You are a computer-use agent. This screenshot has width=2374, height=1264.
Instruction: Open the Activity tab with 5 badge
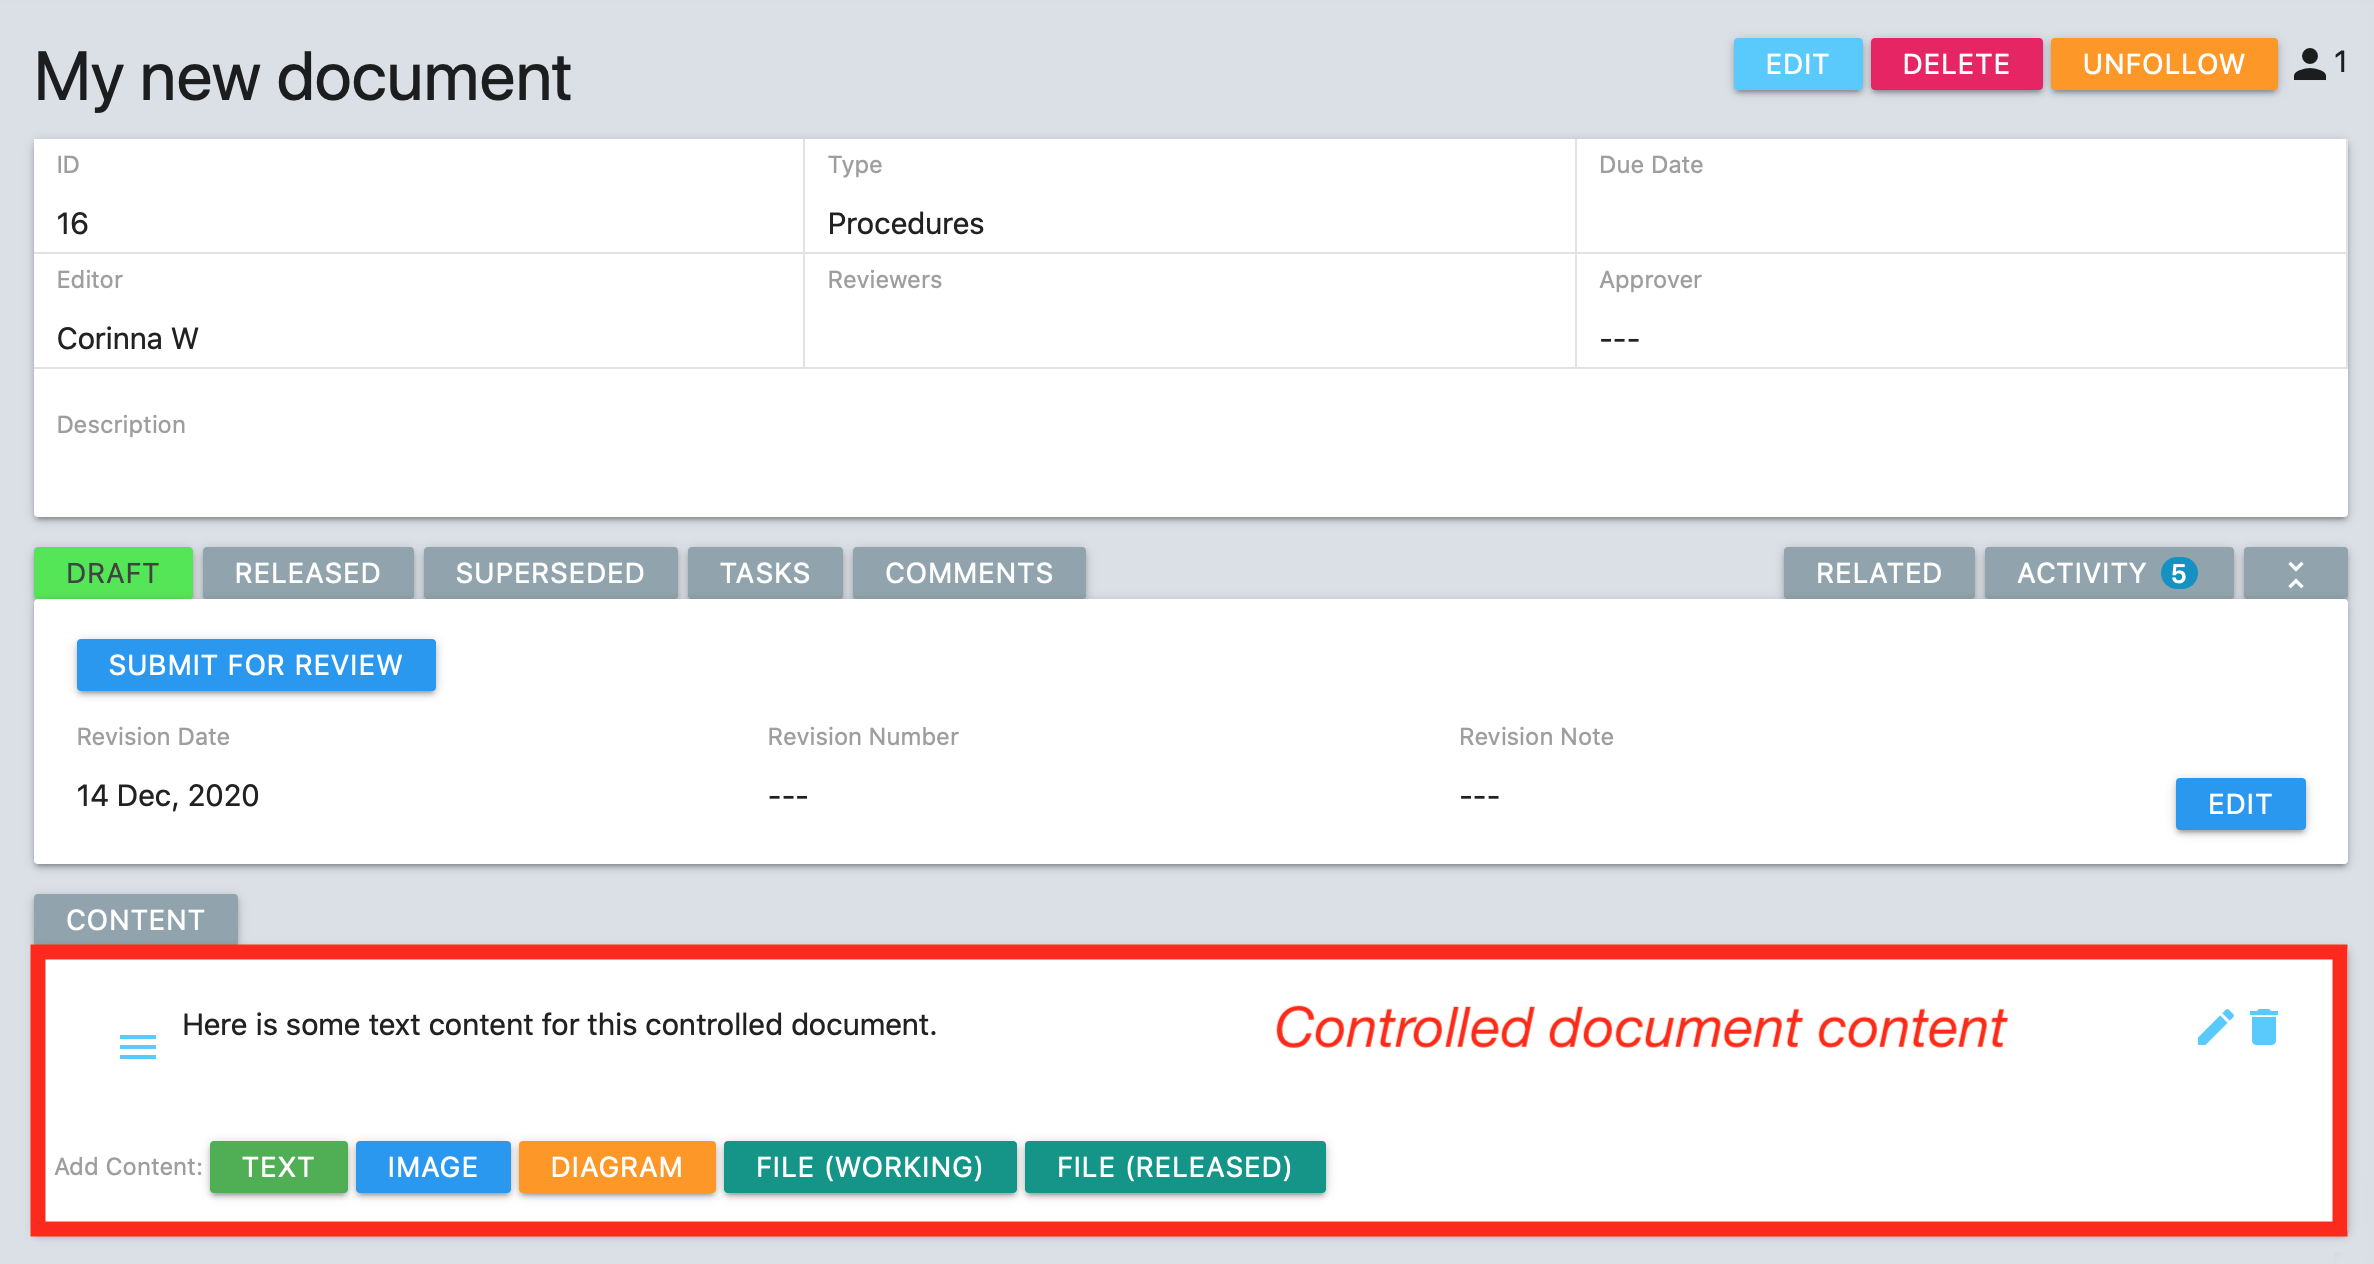point(2108,573)
